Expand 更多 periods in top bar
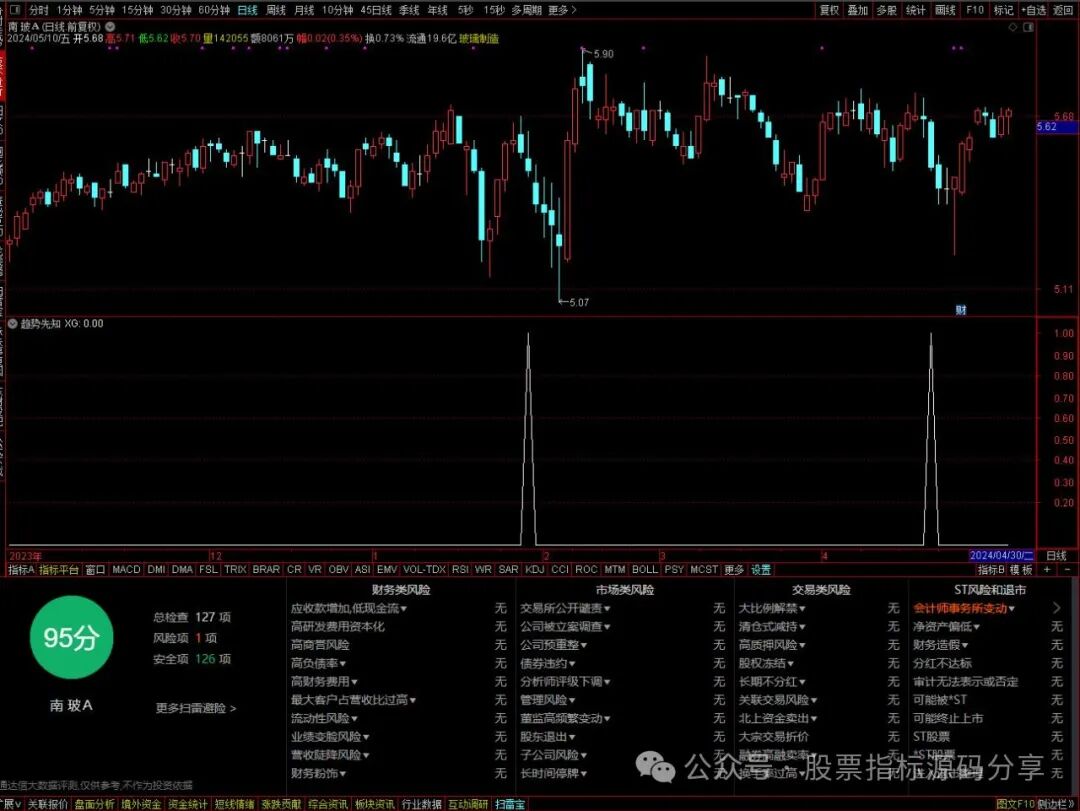 [x=562, y=10]
